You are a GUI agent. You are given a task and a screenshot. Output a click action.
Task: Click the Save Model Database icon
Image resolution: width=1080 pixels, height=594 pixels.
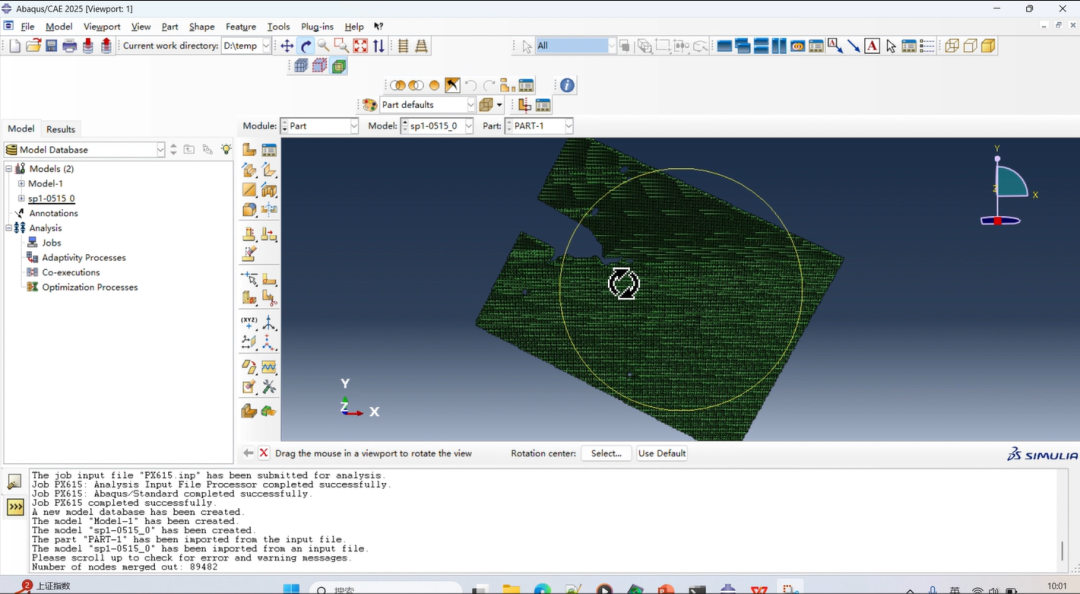51,46
